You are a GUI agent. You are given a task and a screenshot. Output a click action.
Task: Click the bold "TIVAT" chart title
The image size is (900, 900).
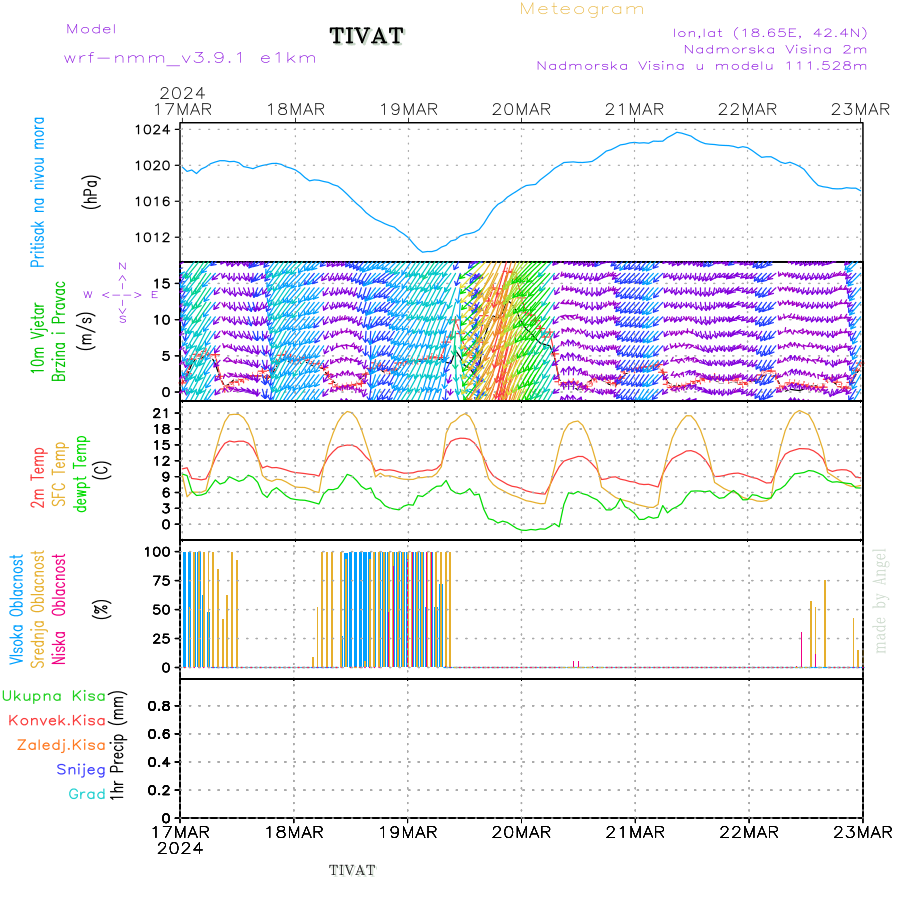click(367, 36)
